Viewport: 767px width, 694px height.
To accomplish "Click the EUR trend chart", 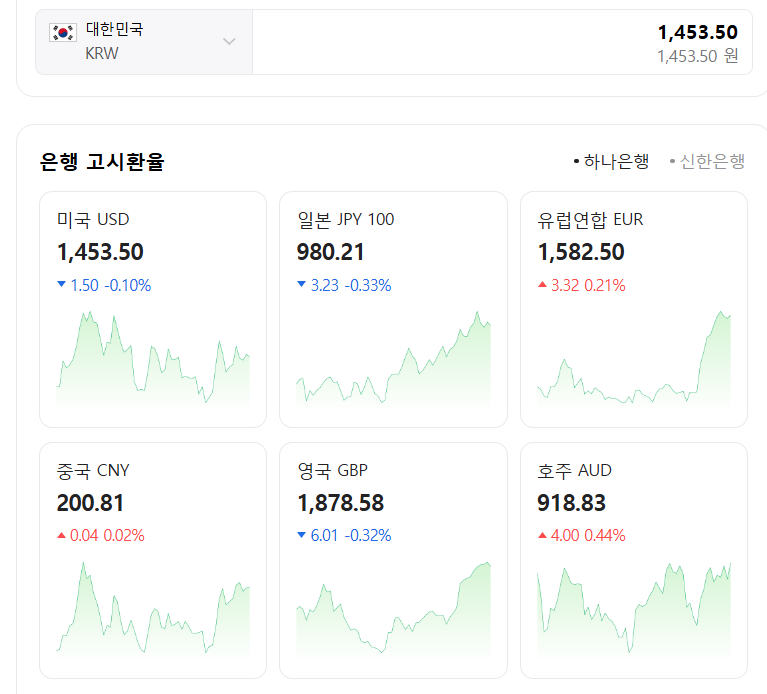I will [x=634, y=358].
